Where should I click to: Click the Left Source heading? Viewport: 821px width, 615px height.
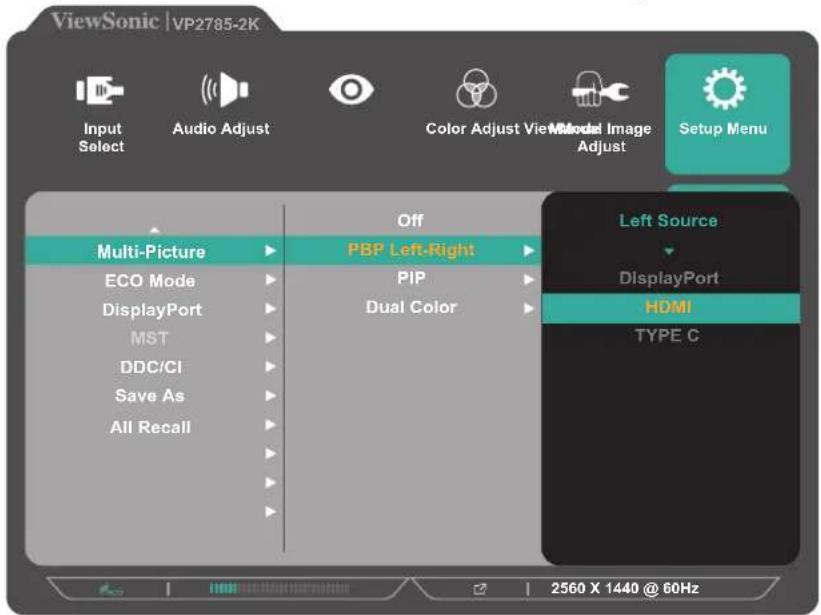coord(668,220)
